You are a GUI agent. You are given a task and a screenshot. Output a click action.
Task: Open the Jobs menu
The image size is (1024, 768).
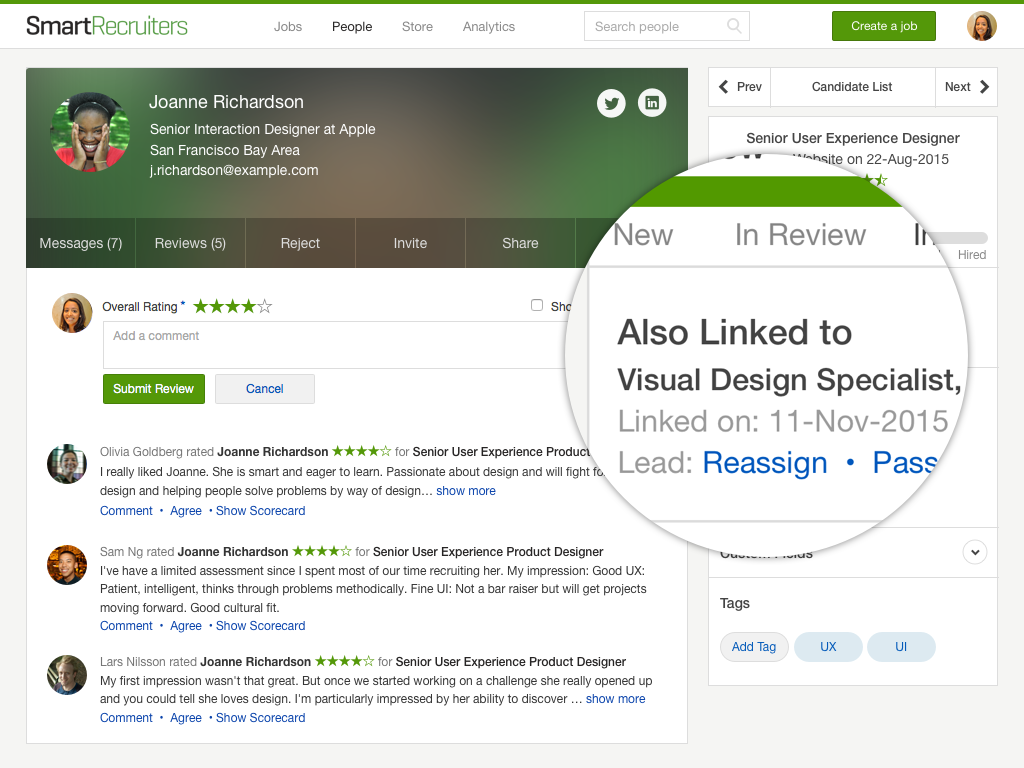point(287,27)
